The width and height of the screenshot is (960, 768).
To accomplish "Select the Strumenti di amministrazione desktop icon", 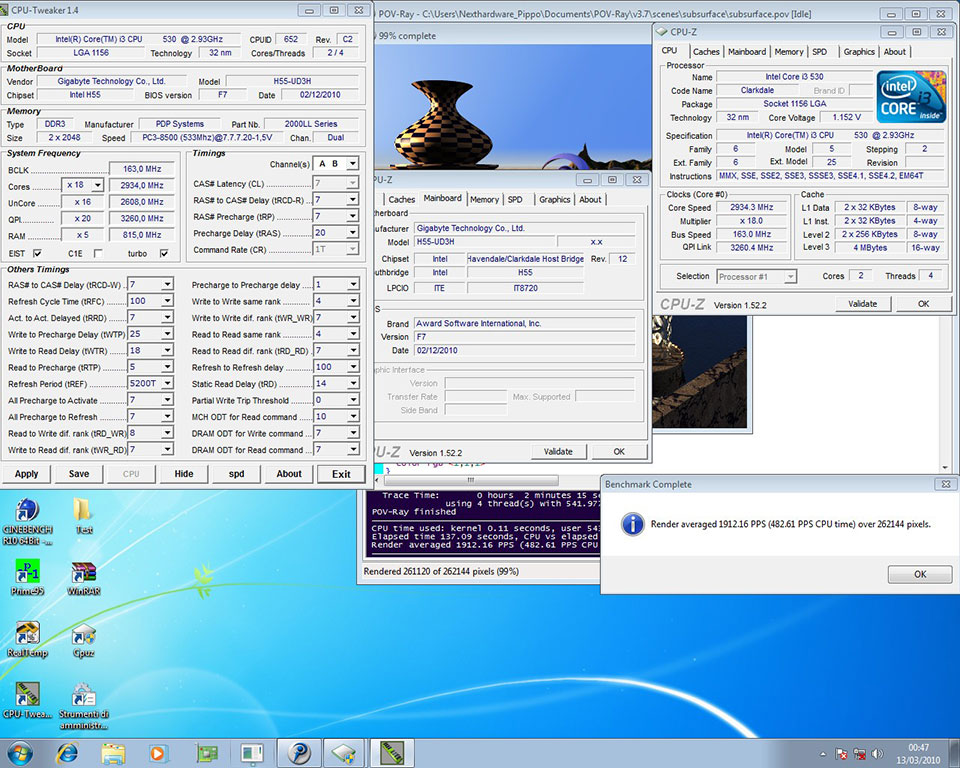I will coord(83,706).
